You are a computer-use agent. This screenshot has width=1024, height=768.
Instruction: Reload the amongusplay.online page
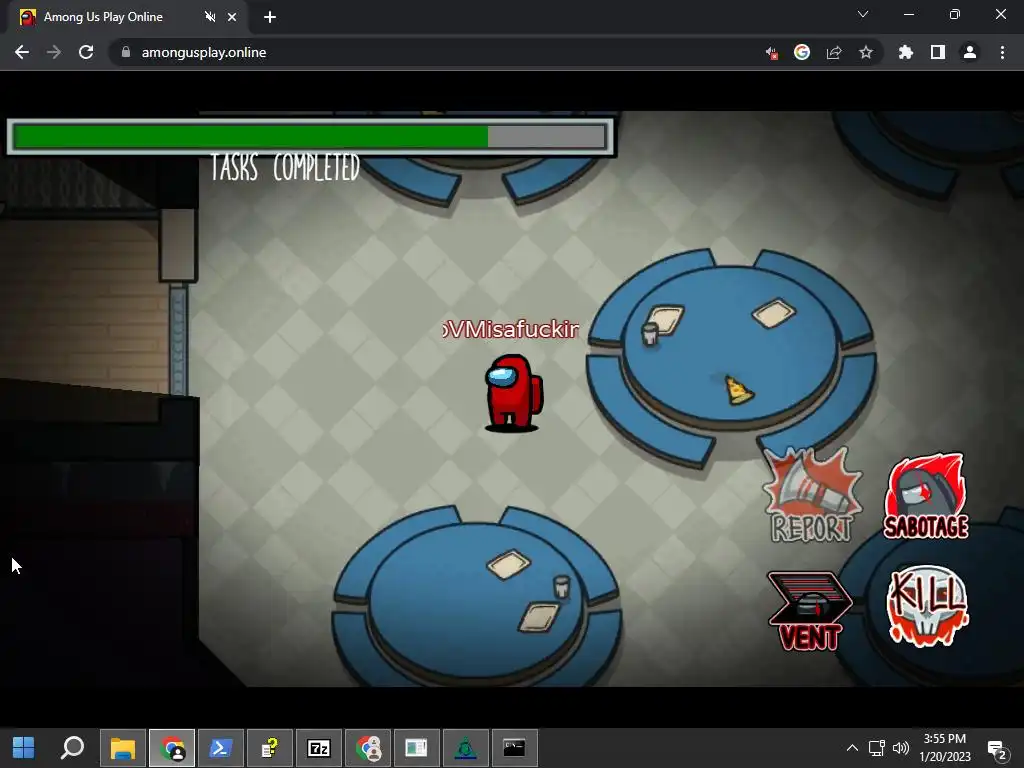pyautogui.click(x=86, y=52)
